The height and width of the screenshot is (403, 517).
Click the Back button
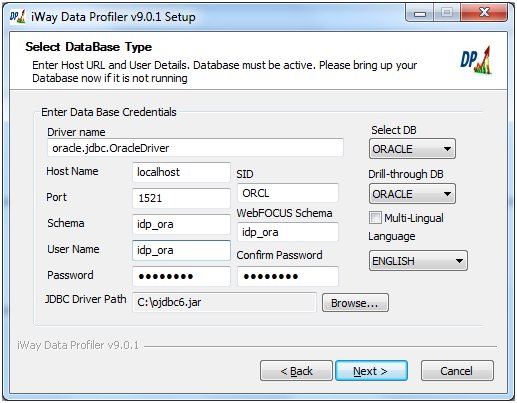[x=296, y=370]
